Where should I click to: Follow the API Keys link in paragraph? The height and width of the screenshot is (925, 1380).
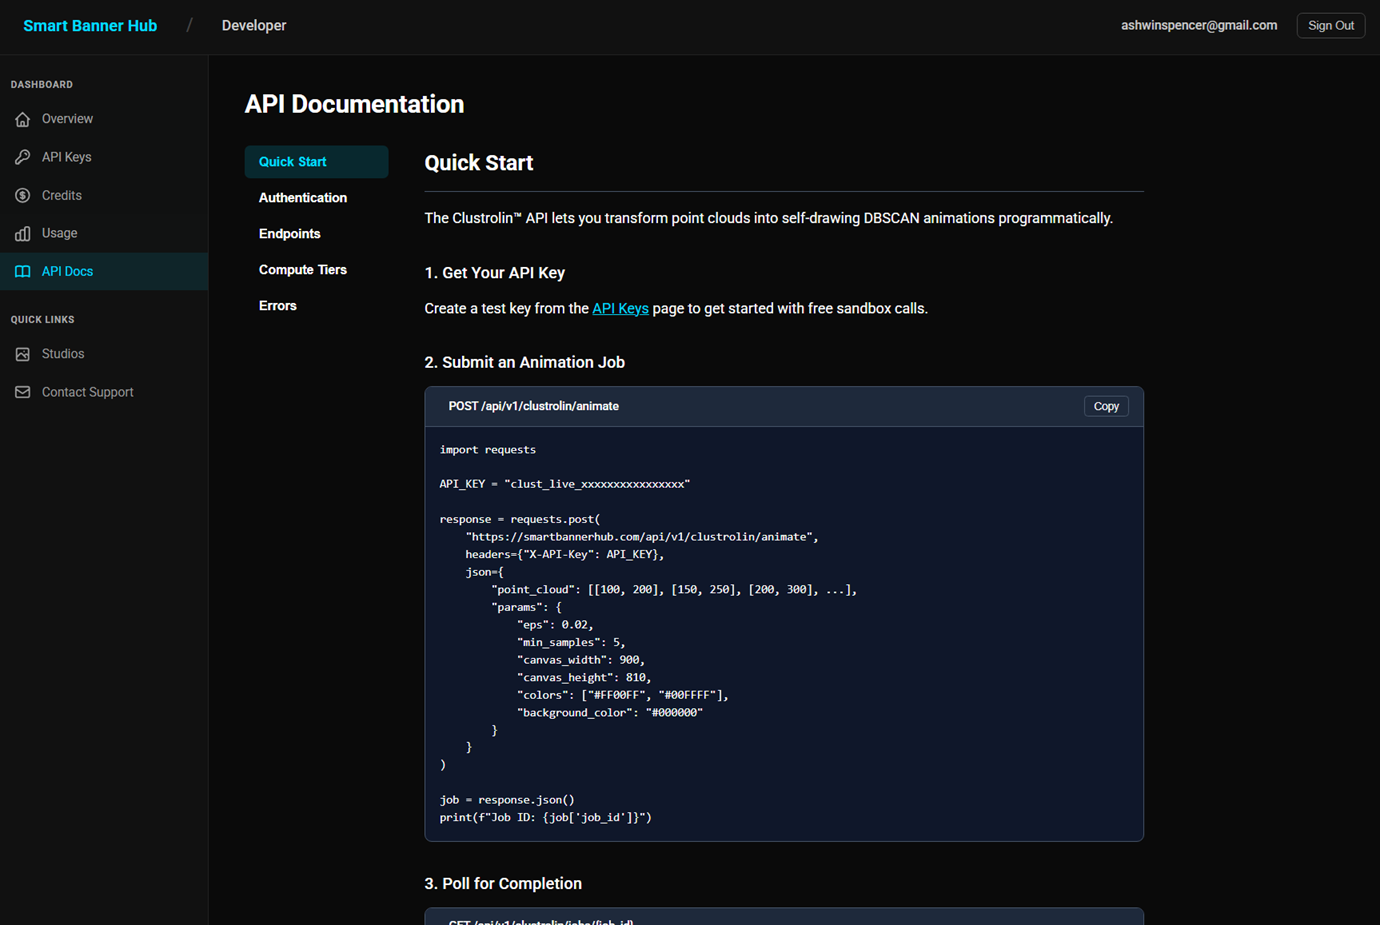pos(620,309)
